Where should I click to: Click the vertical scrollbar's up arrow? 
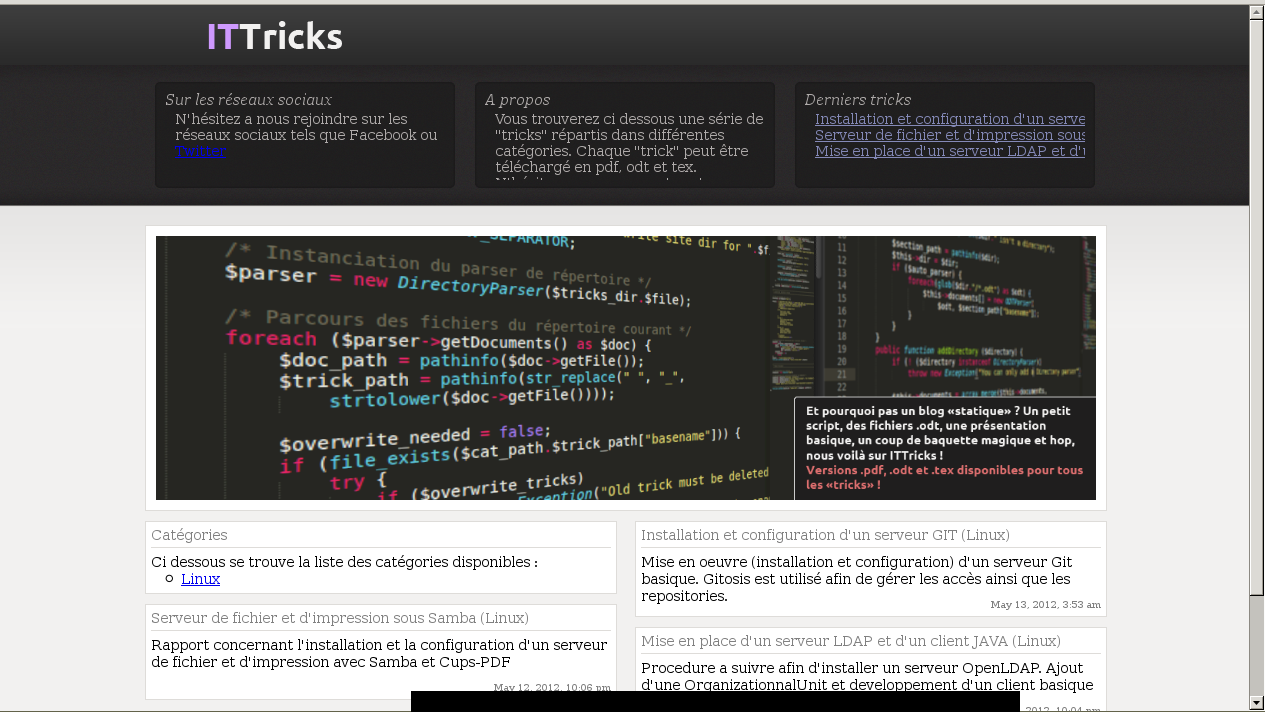(1257, 12)
